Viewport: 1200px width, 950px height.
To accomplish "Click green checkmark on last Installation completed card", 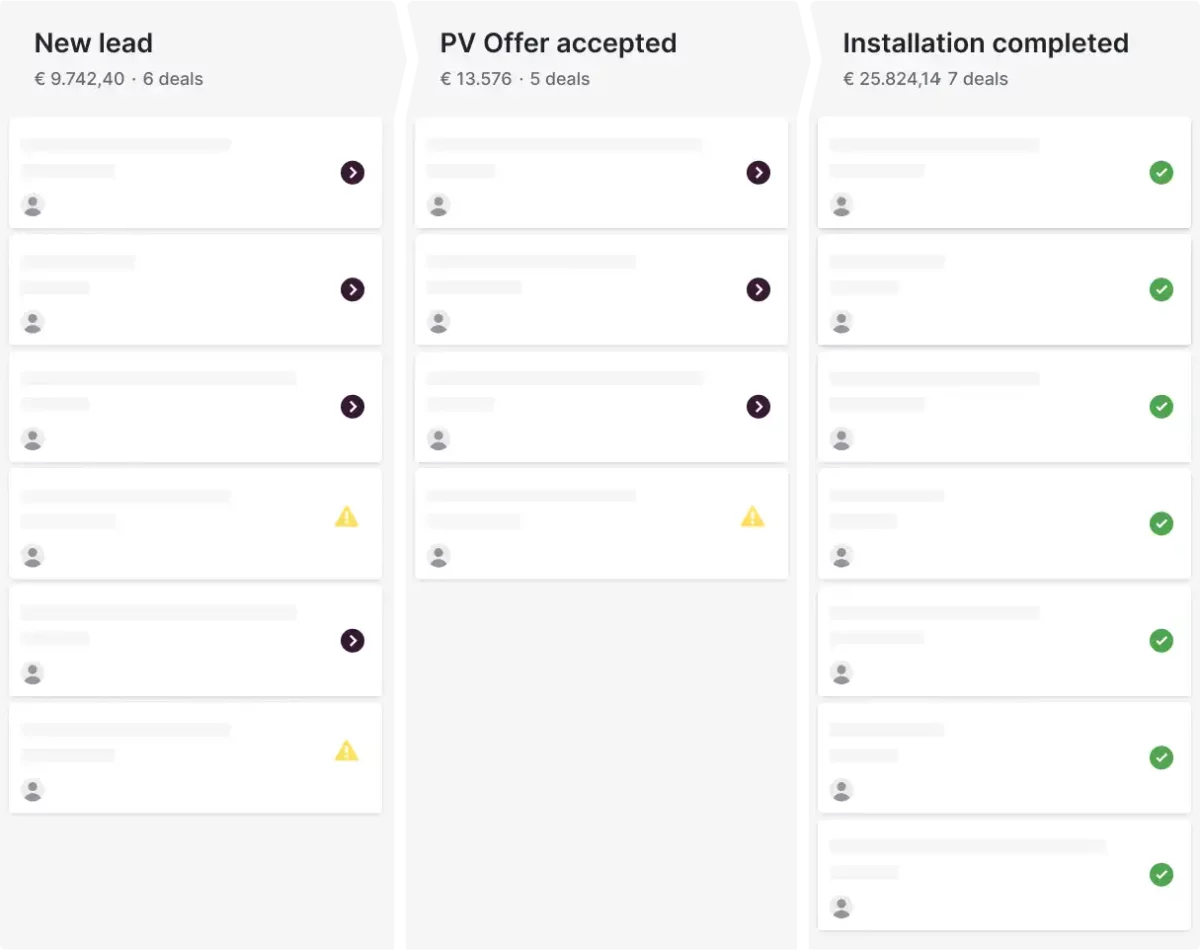I will 1161,875.
